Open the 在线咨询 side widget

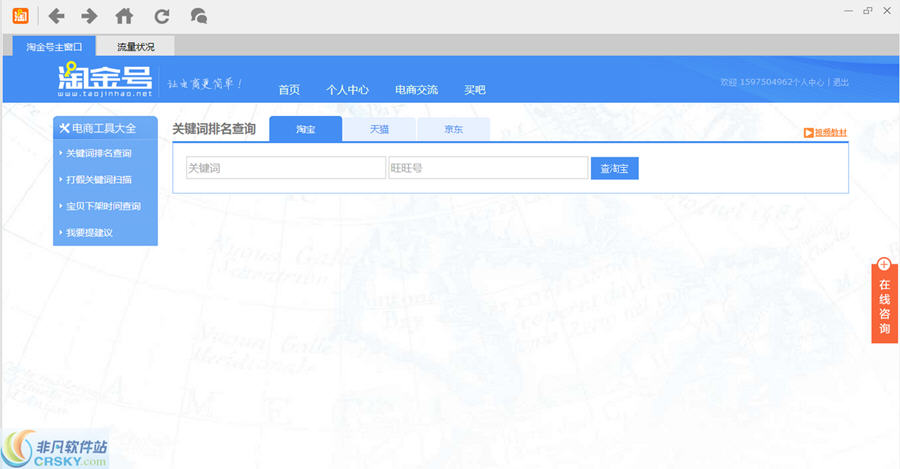pos(885,306)
